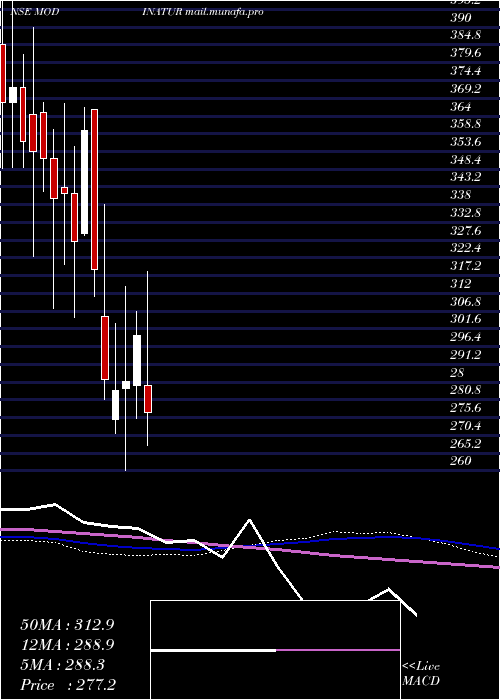The height and width of the screenshot is (700, 500).
Task: Click the Price : 277.2 readout
Action: pos(68,685)
